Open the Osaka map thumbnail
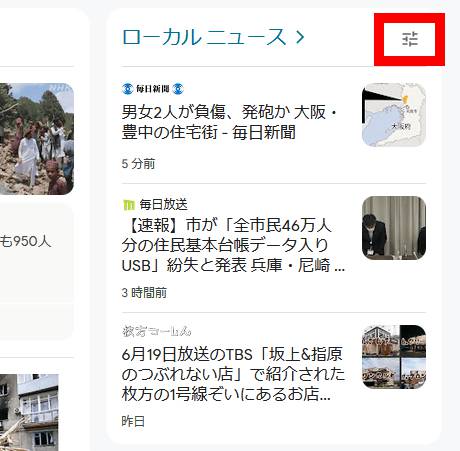460x451 pixels. pos(394,115)
